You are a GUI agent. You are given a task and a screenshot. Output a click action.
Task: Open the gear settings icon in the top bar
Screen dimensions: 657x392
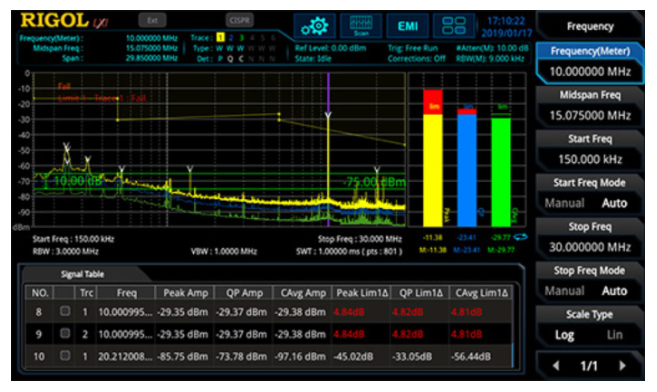[x=315, y=26]
